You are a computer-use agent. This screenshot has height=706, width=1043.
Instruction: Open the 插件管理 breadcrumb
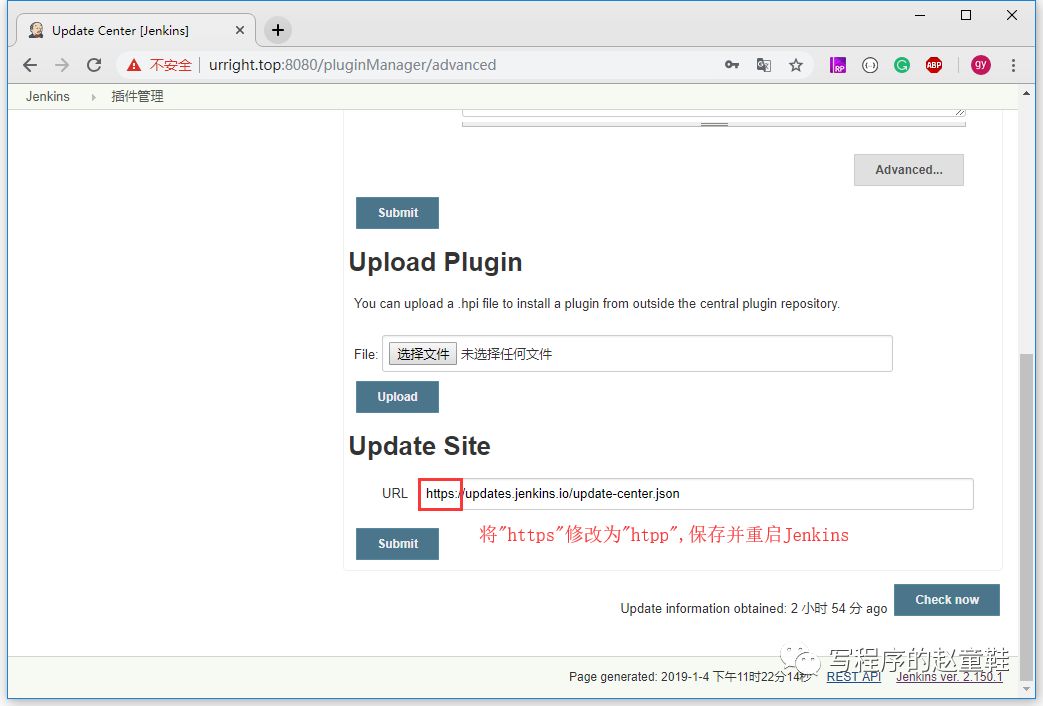coord(137,96)
